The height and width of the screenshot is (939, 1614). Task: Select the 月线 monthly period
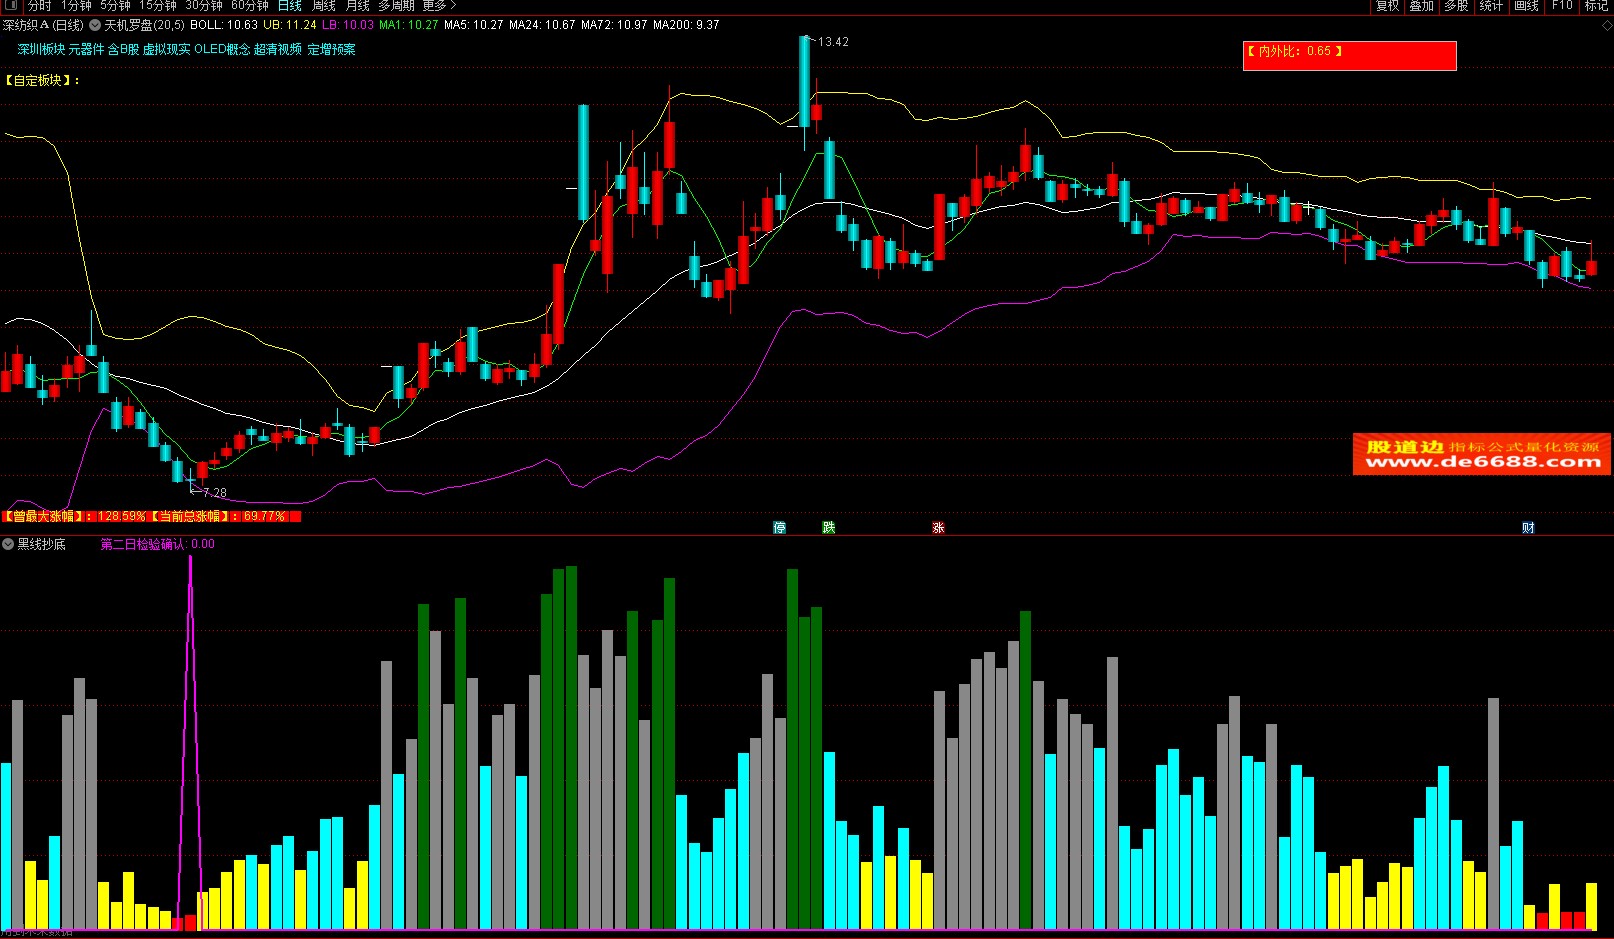point(357,6)
